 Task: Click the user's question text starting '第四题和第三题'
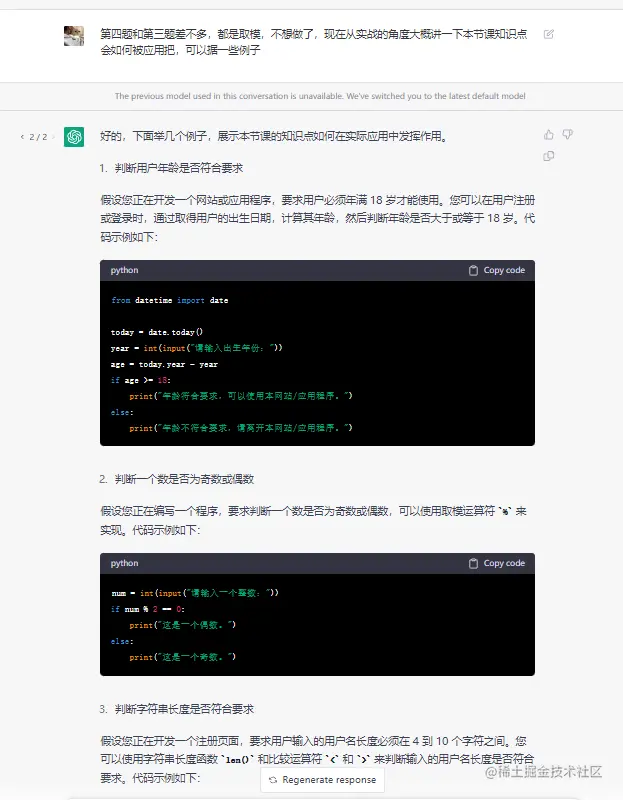click(313, 42)
